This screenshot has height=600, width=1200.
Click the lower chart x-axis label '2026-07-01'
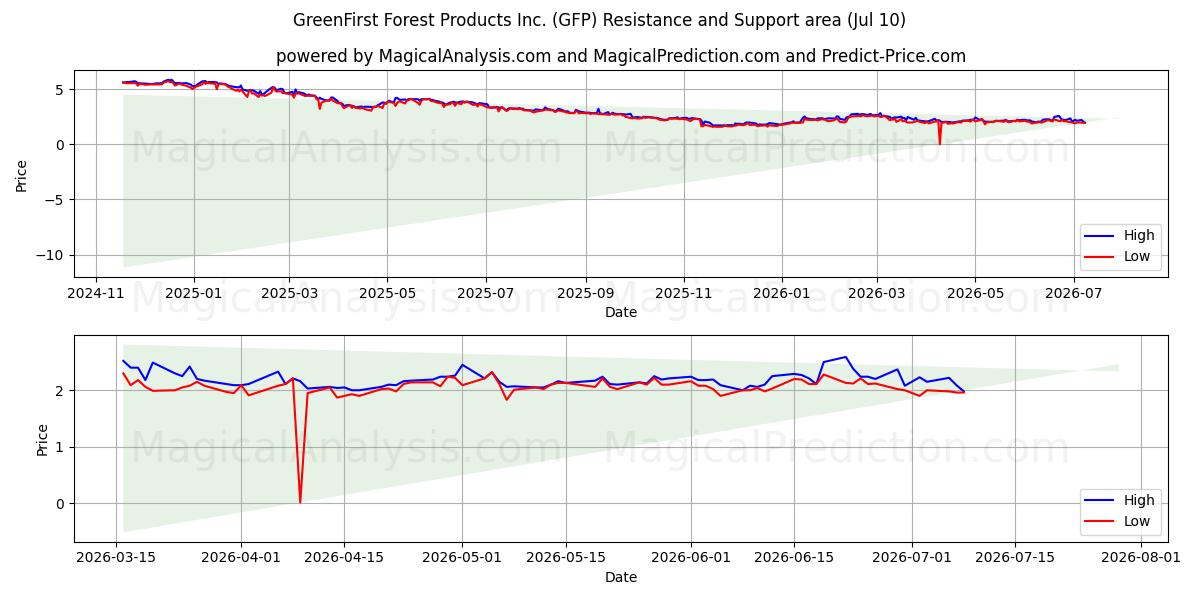click(912, 559)
